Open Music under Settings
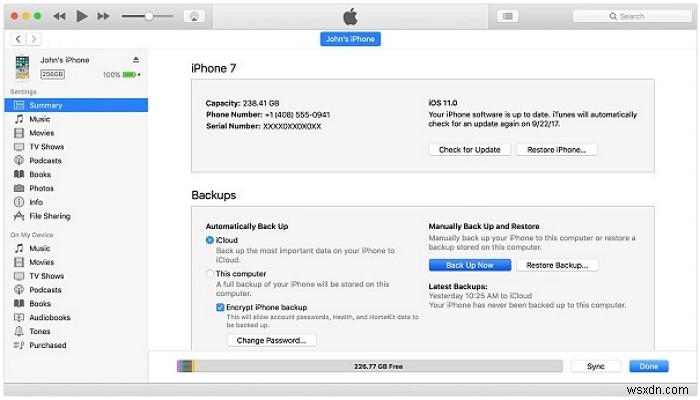This screenshot has height=400, width=700. (x=76, y=119)
